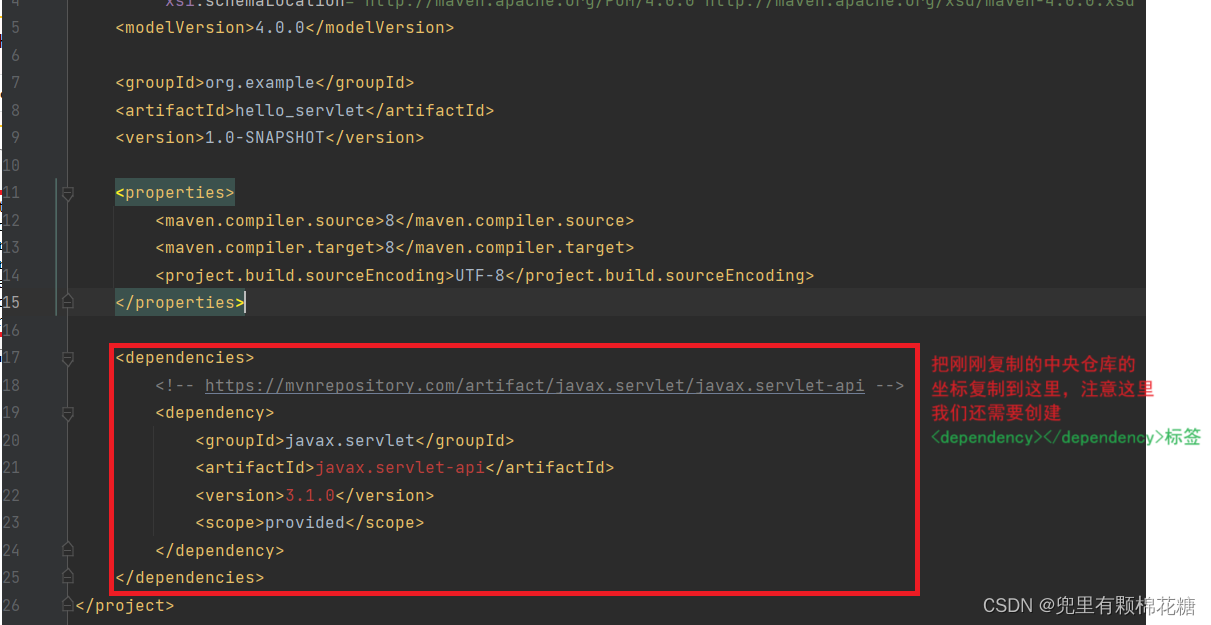Collapse the <properties> block fold marker

click(x=68, y=193)
